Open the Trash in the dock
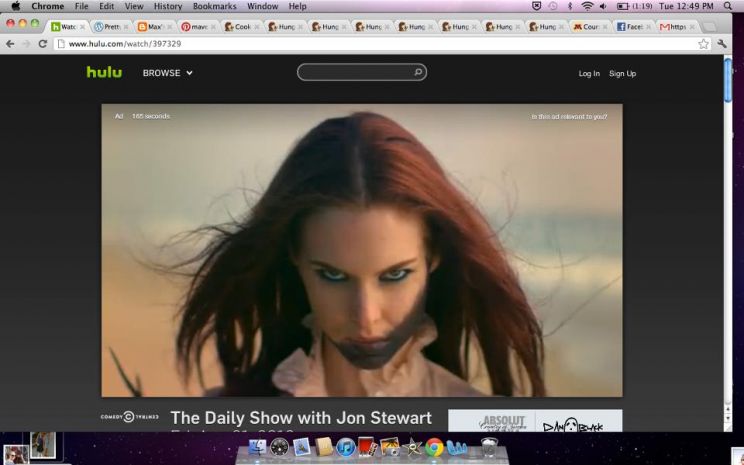 coord(489,447)
